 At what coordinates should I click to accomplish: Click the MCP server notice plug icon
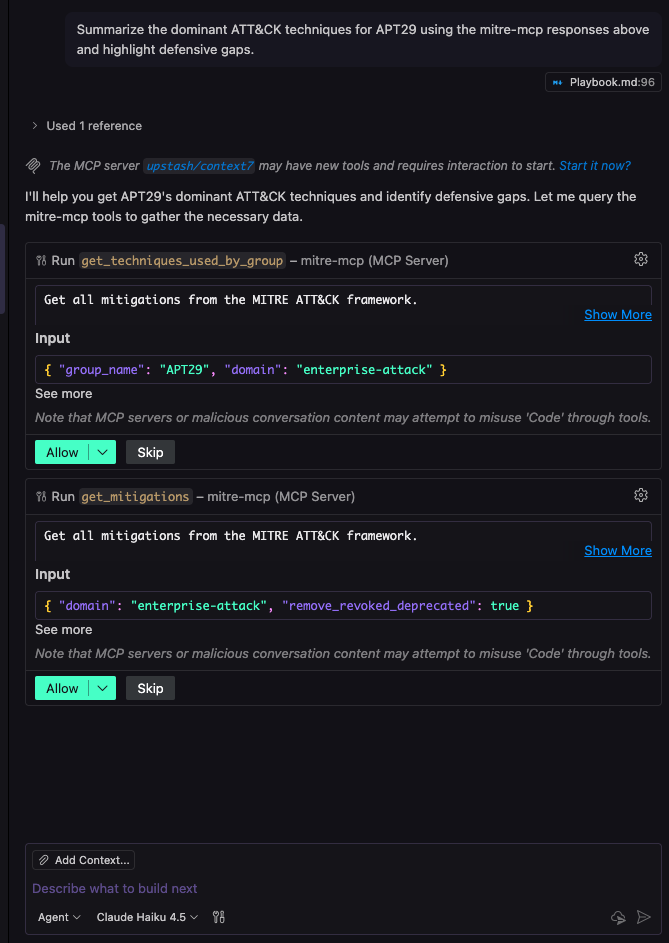pos(34,165)
